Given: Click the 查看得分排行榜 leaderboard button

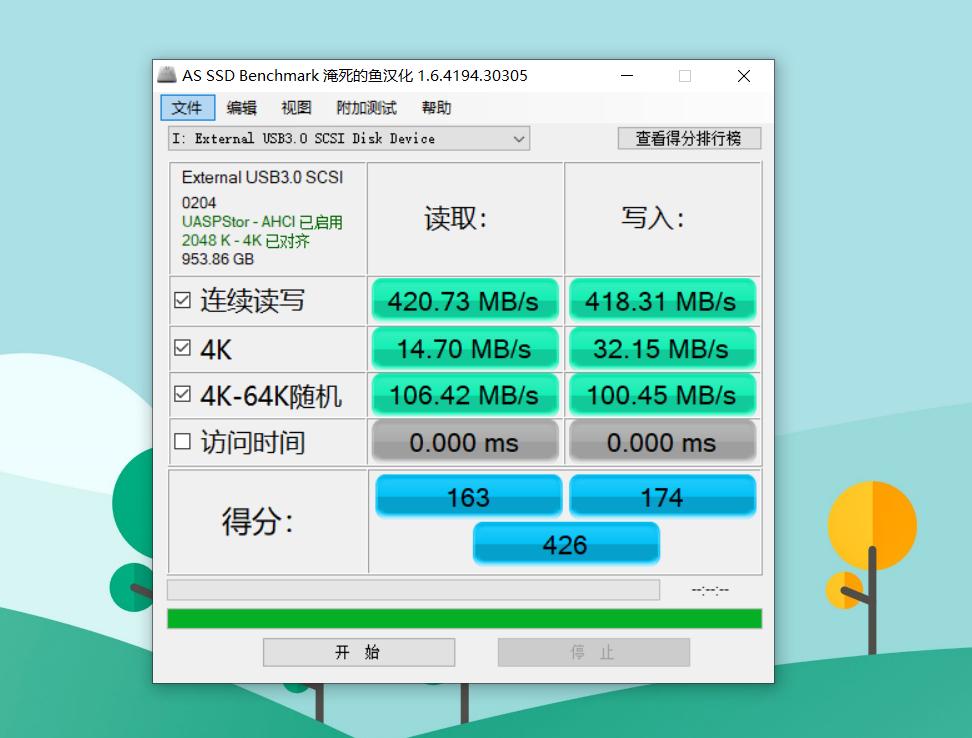Looking at the screenshot, I should (689, 138).
